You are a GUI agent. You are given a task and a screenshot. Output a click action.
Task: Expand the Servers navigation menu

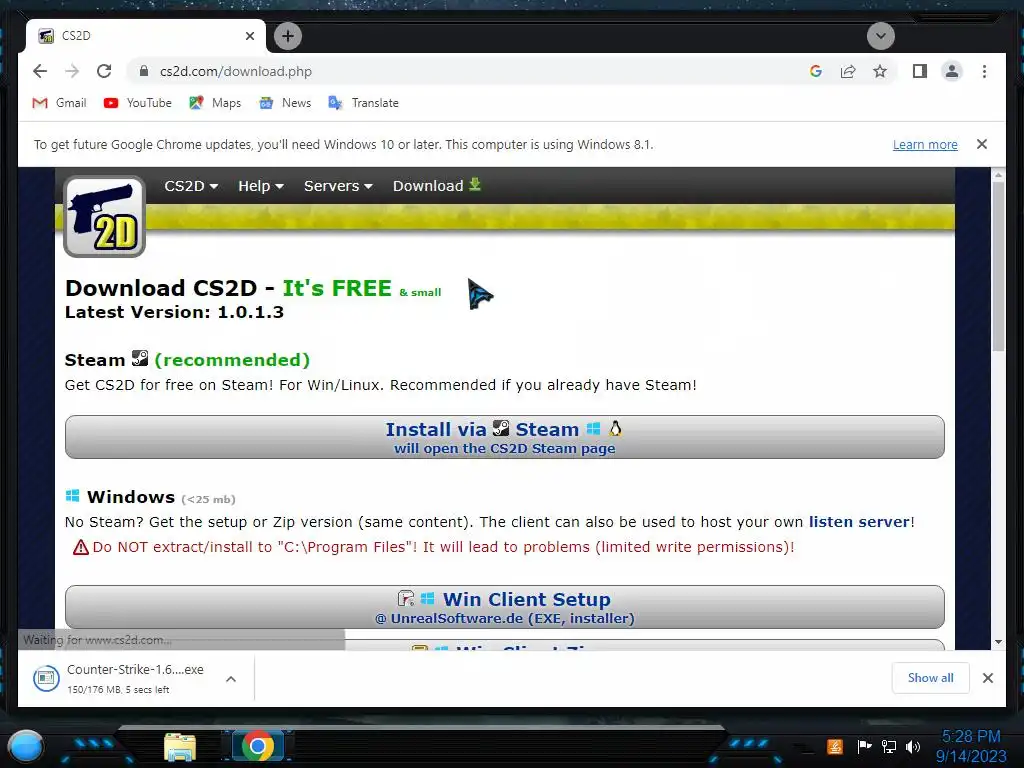338,186
